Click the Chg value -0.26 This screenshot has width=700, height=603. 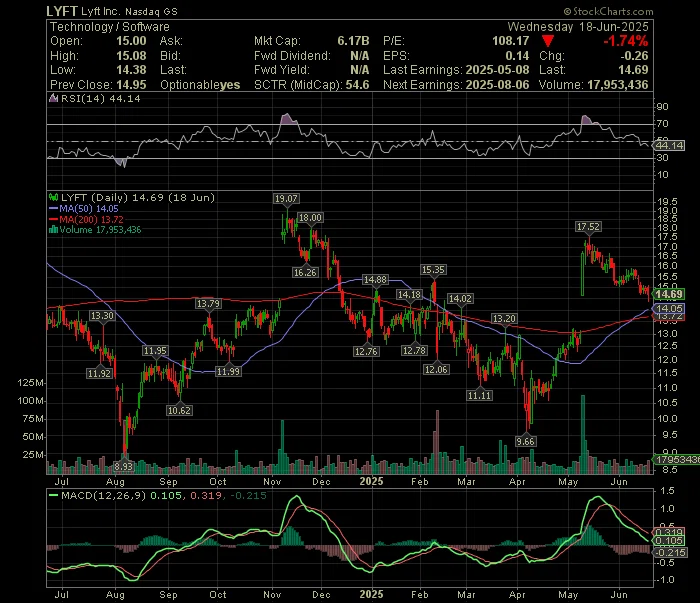point(634,56)
